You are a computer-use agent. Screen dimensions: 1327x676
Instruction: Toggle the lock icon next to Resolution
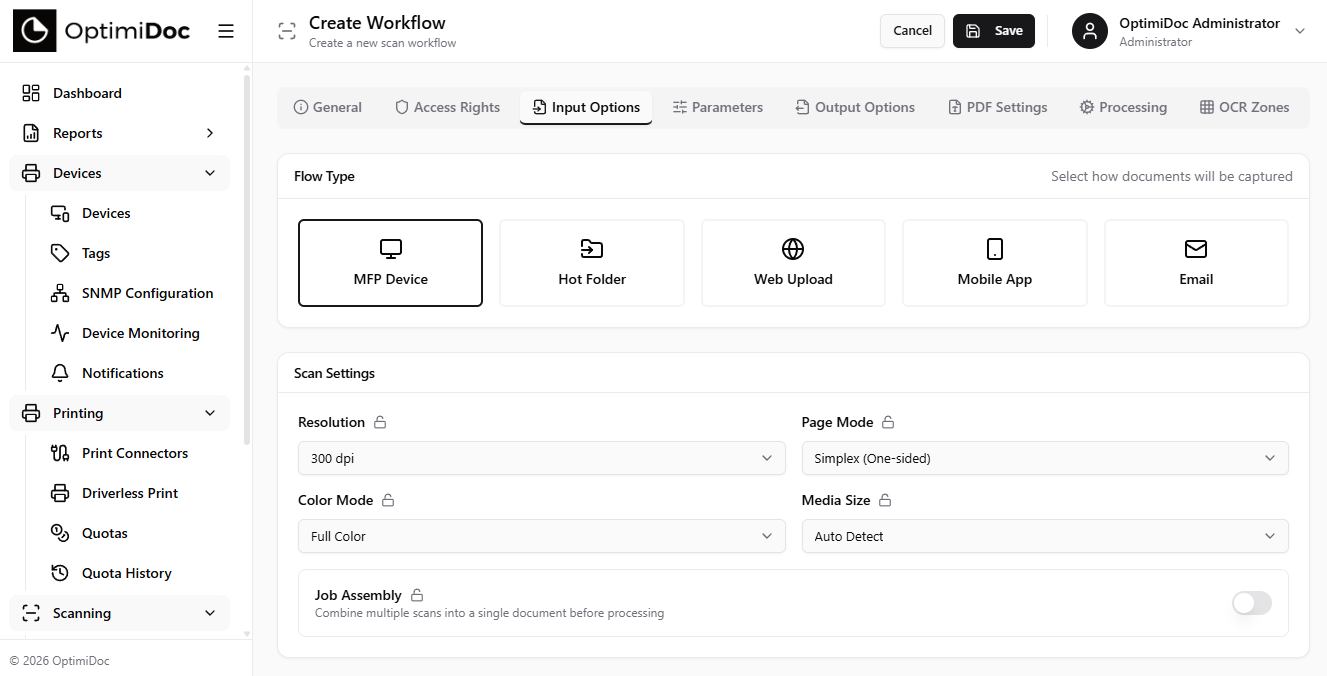click(380, 422)
